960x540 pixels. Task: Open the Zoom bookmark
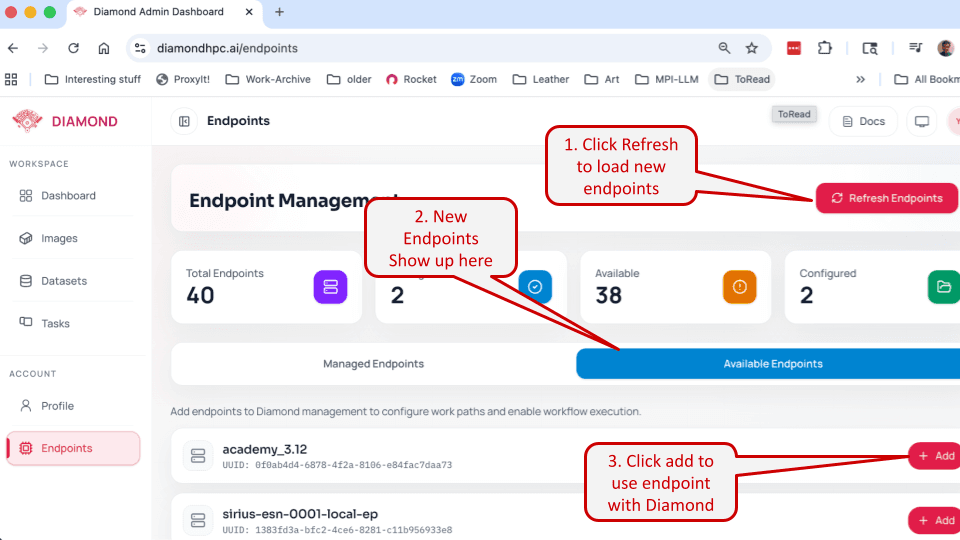(x=474, y=79)
